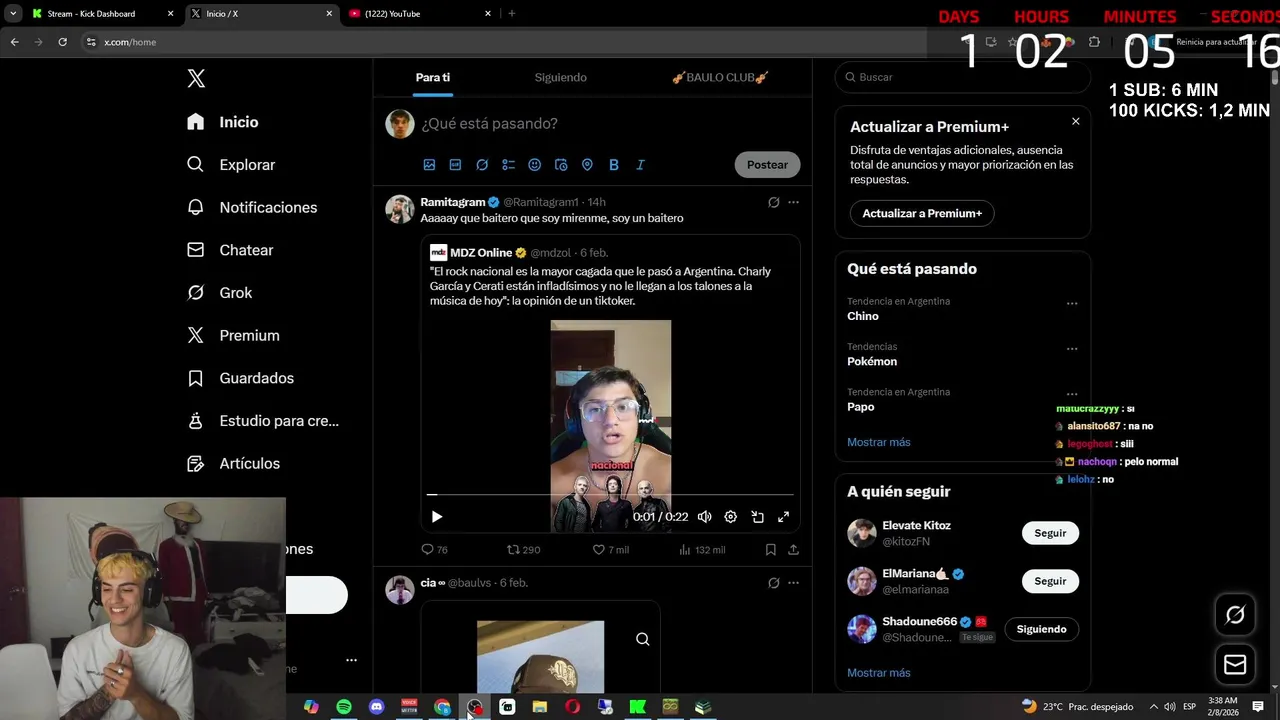Click the X logo in sidebar
Screen dimensions: 1280x720
pyautogui.click(x=196, y=79)
